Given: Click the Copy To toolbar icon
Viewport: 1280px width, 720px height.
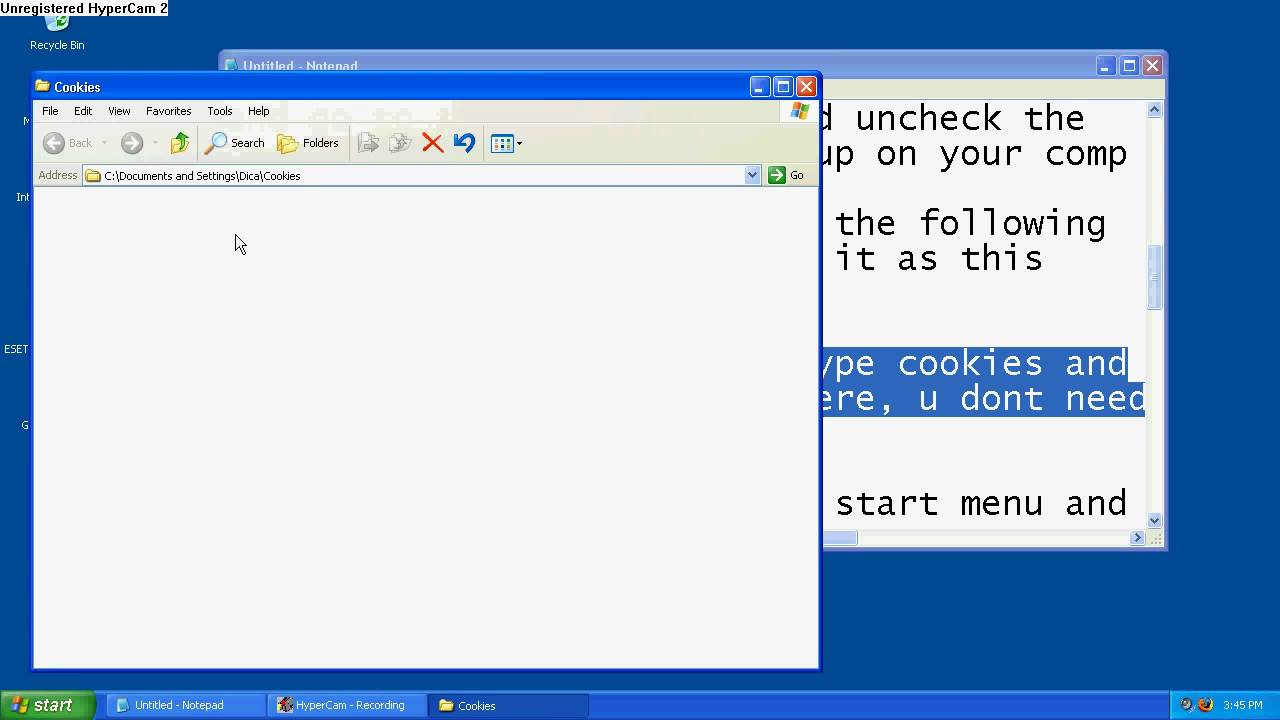Looking at the screenshot, I should click(x=400, y=143).
